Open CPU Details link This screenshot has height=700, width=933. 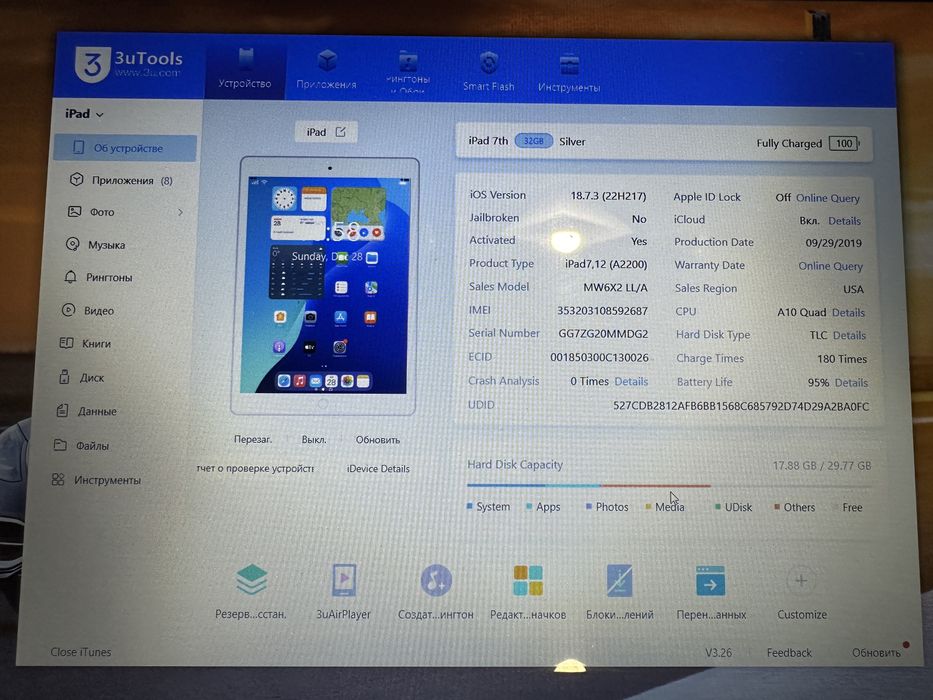pyautogui.click(x=848, y=312)
